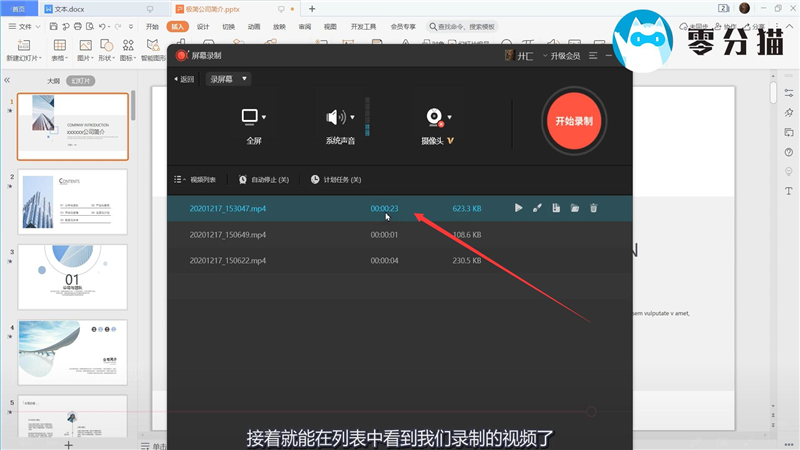Click the file icon in selected video row
This screenshot has width=800, height=450.
556,208
